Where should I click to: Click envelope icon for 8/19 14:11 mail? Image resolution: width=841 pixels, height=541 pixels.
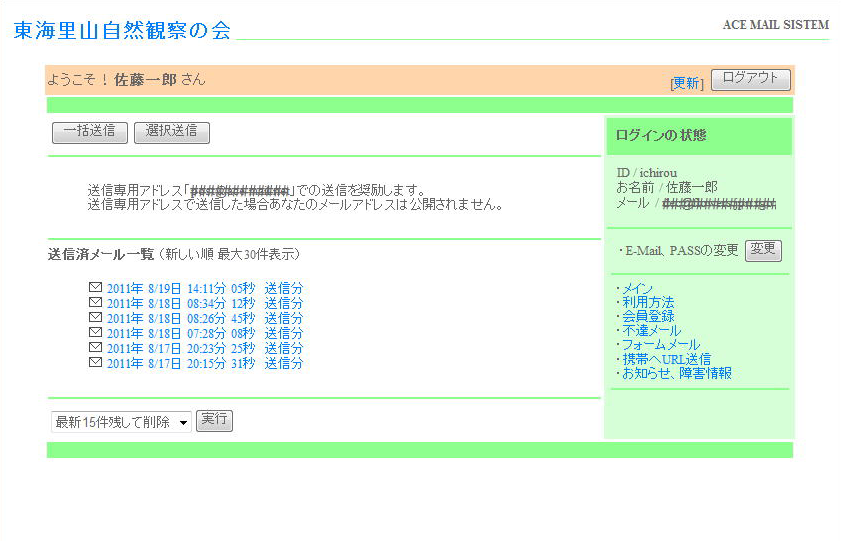[96, 288]
